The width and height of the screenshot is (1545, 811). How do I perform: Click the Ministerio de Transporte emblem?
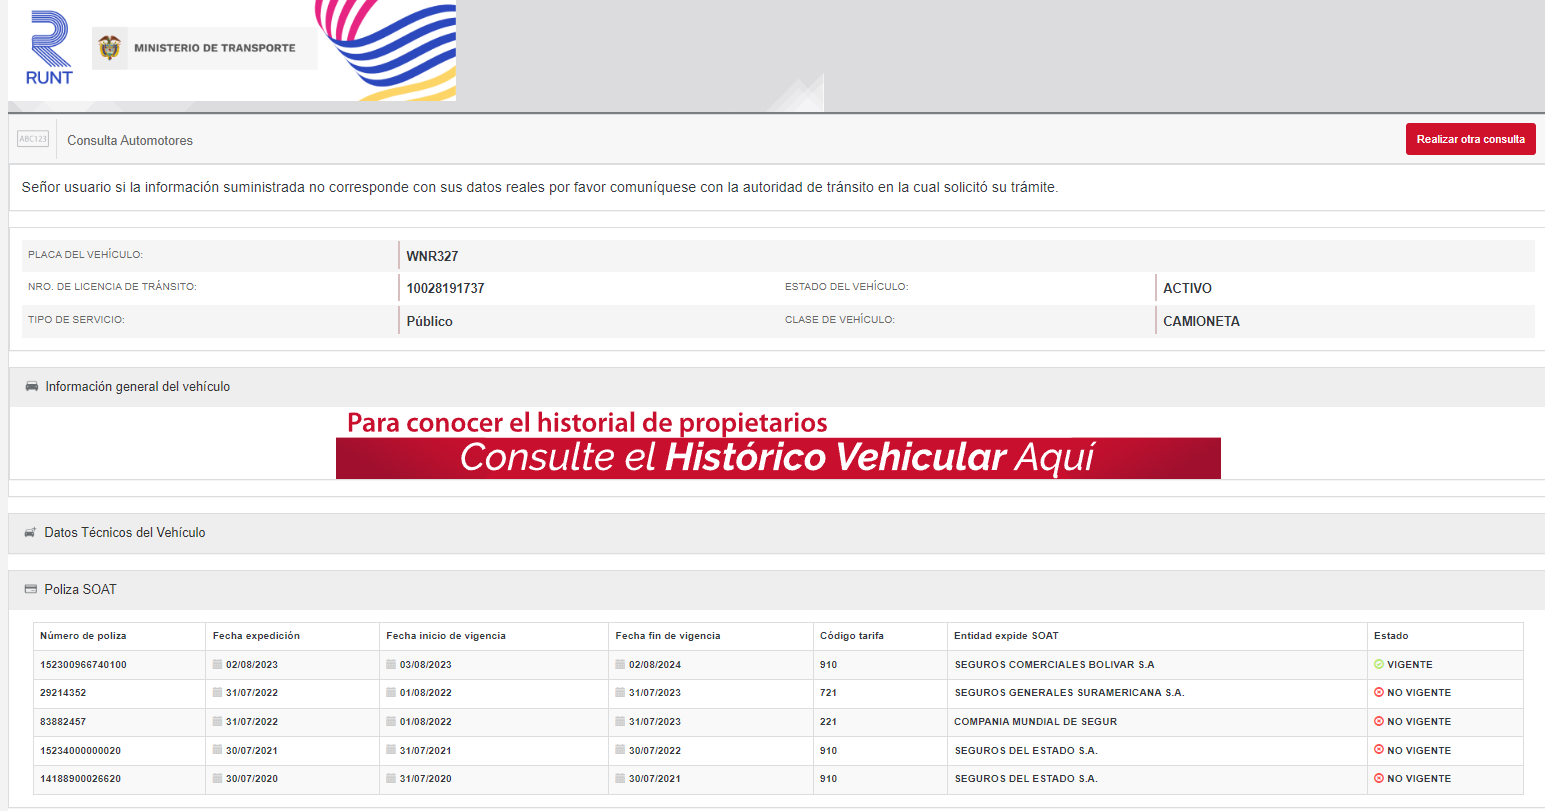point(110,48)
